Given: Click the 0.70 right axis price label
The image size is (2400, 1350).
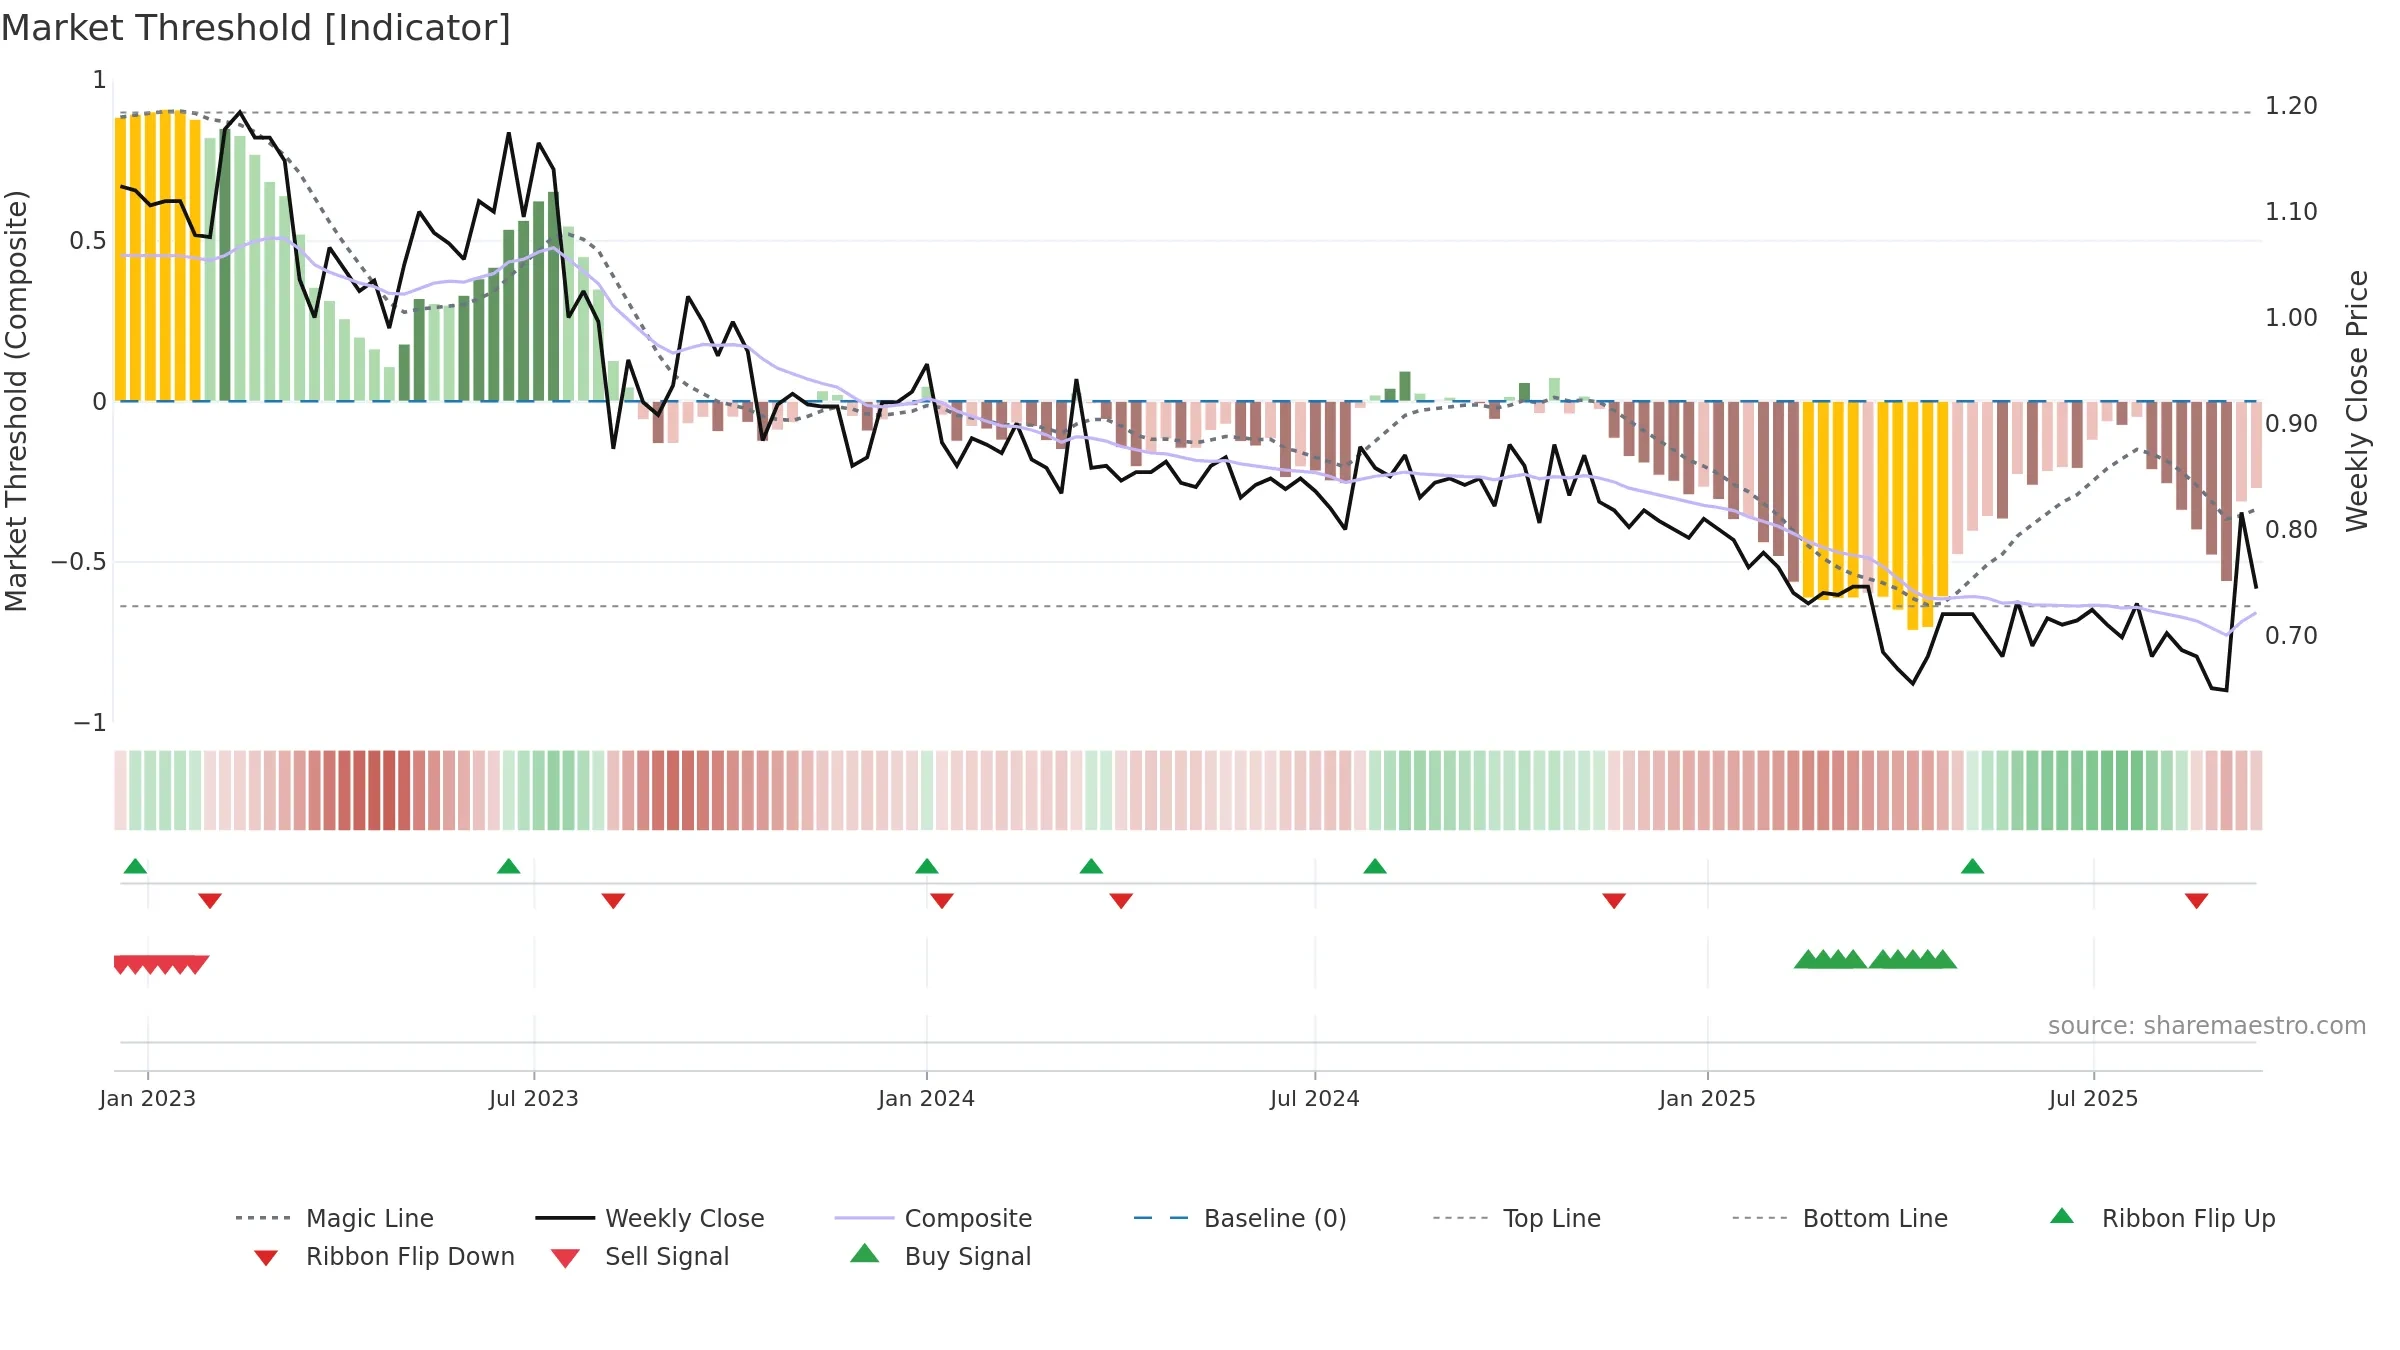Looking at the screenshot, I should click(2291, 636).
